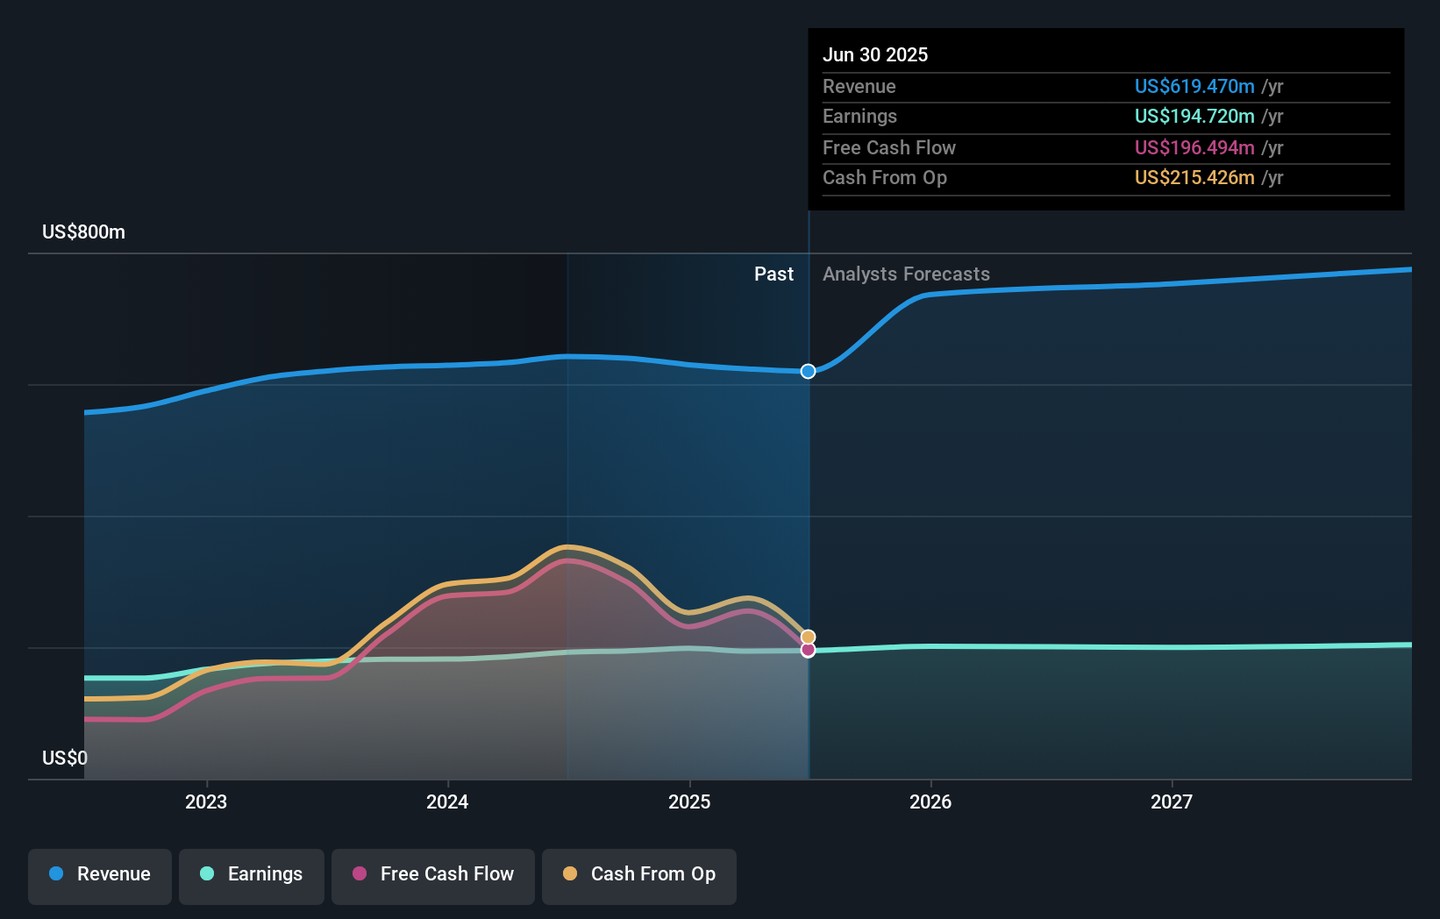Screen dimensions: 1440x919
Task: Click the Analysts Forecasts section label
Action: [x=906, y=274]
